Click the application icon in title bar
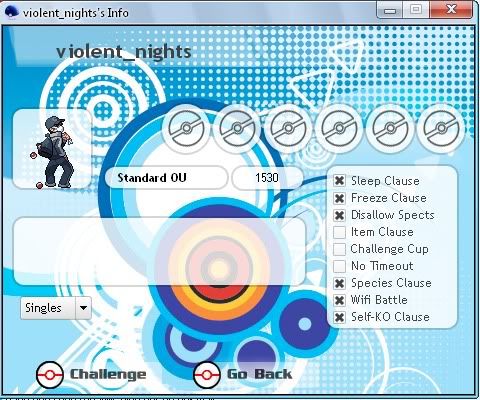The height and width of the screenshot is (400, 480). 12,13
